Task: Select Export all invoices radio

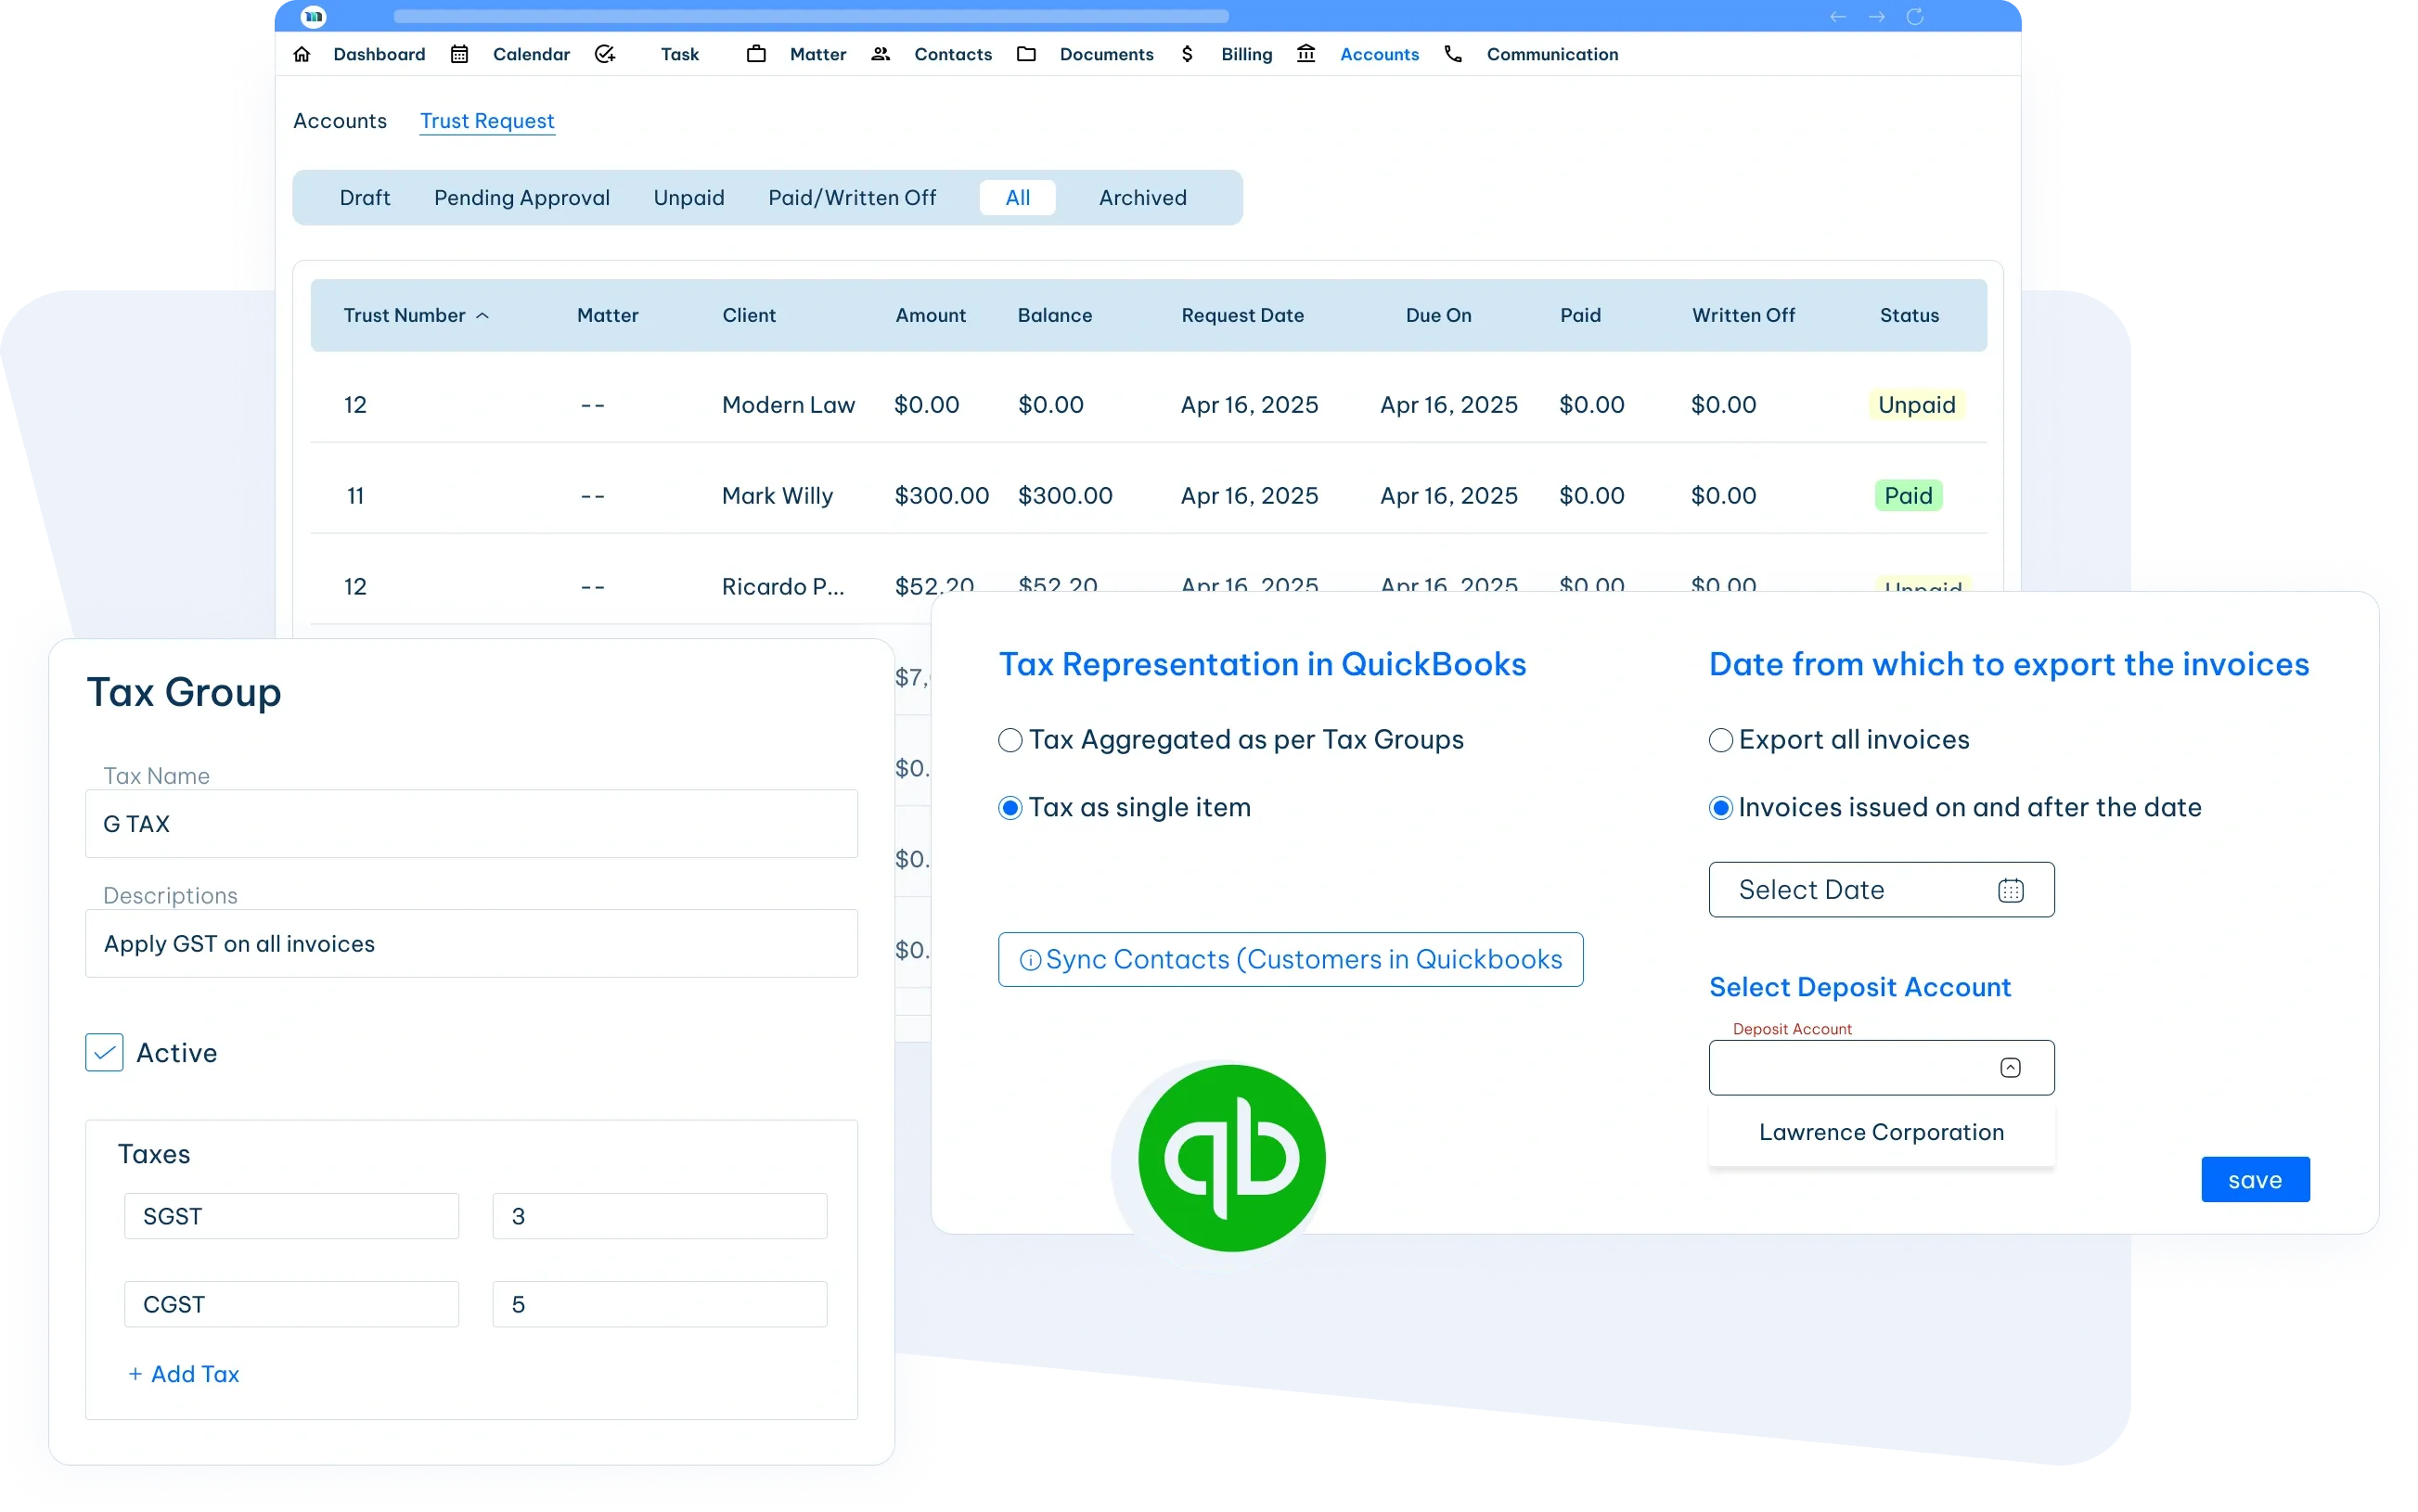Action: (1720, 740)
